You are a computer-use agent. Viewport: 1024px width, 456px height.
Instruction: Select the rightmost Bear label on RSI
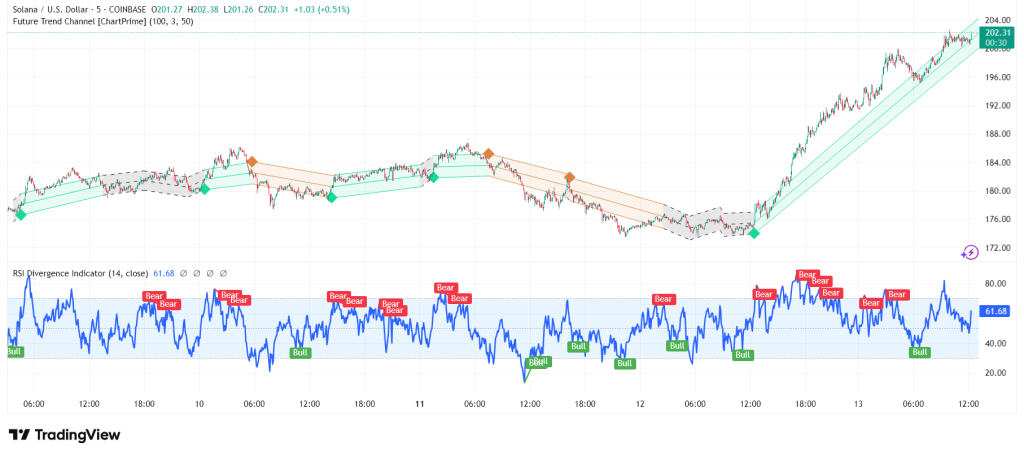pos(898,295)
